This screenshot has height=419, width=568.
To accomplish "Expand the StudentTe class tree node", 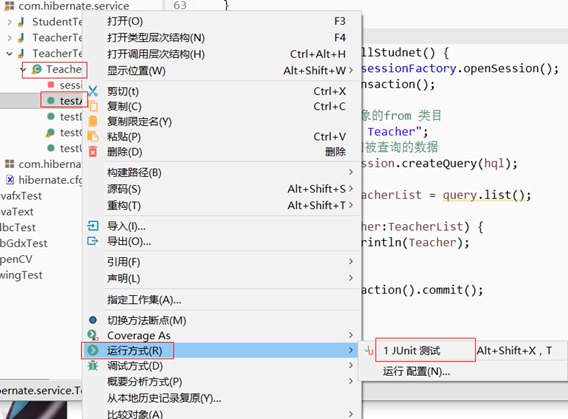I will tap(10, 22).
